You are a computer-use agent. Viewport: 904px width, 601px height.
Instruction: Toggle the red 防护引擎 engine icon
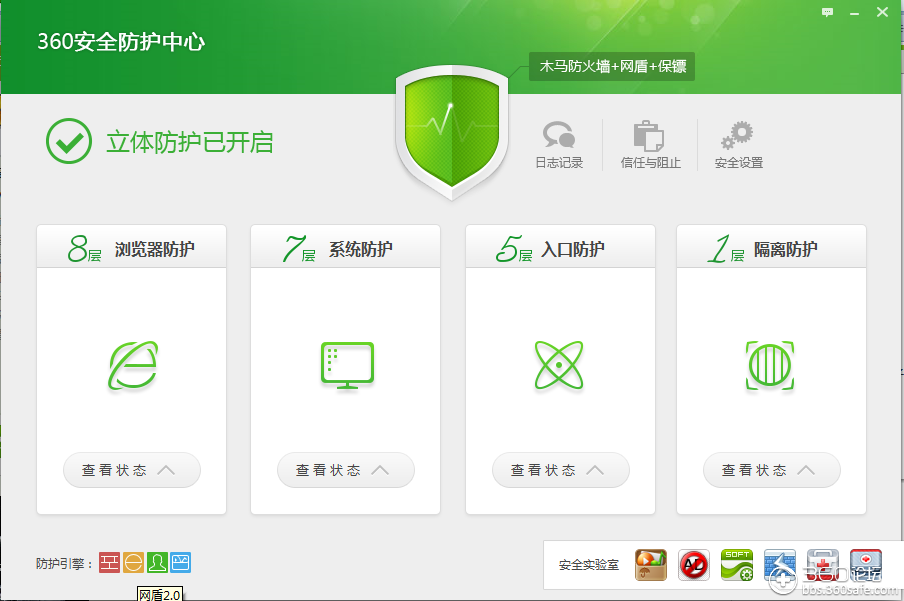(x=108, y=562)
